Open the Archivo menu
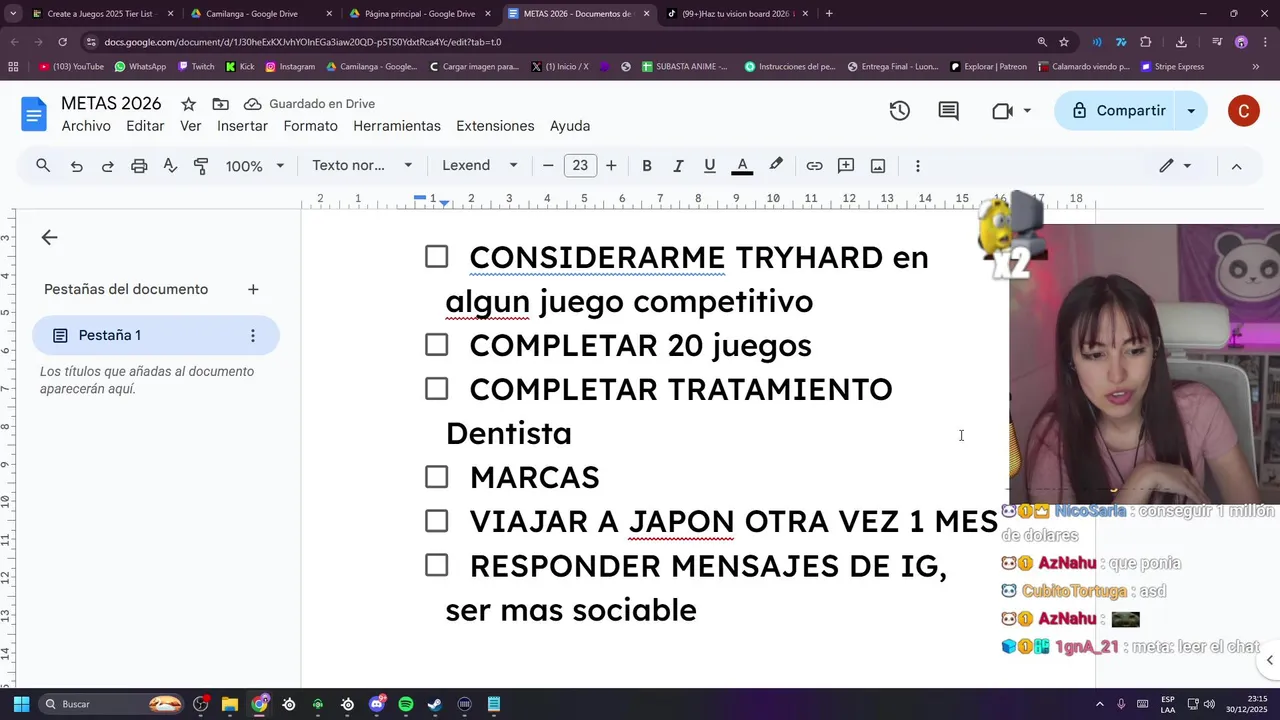1280x720 pixels. click(x=86, y=126)
